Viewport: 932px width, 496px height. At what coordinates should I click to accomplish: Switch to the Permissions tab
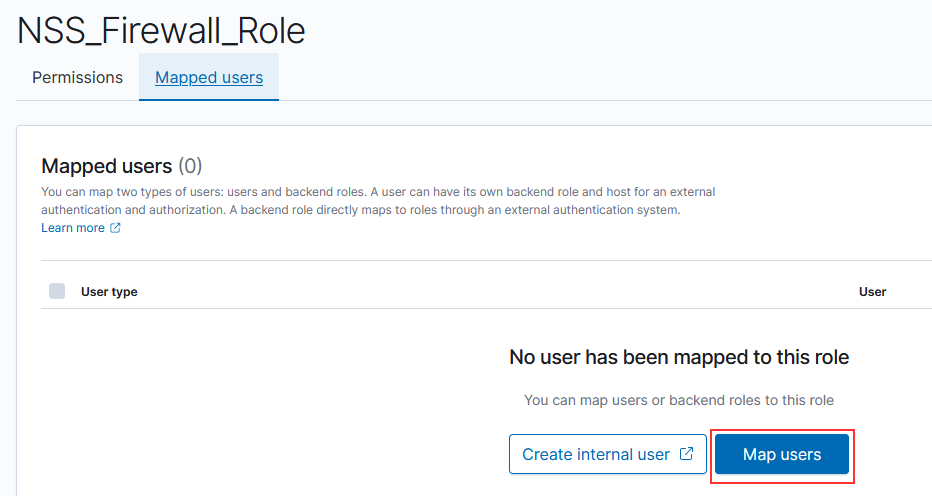point(77,77)
